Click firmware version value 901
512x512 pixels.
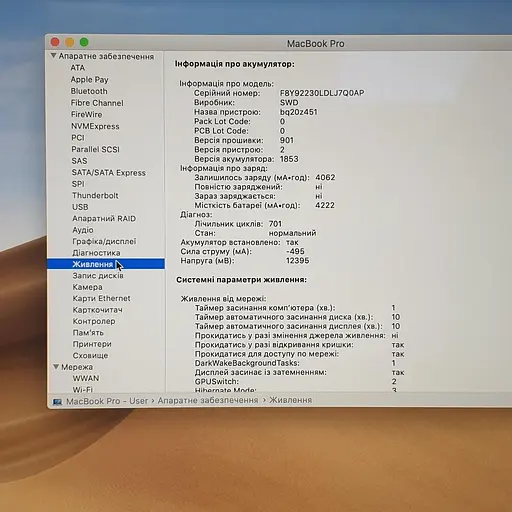287,140
